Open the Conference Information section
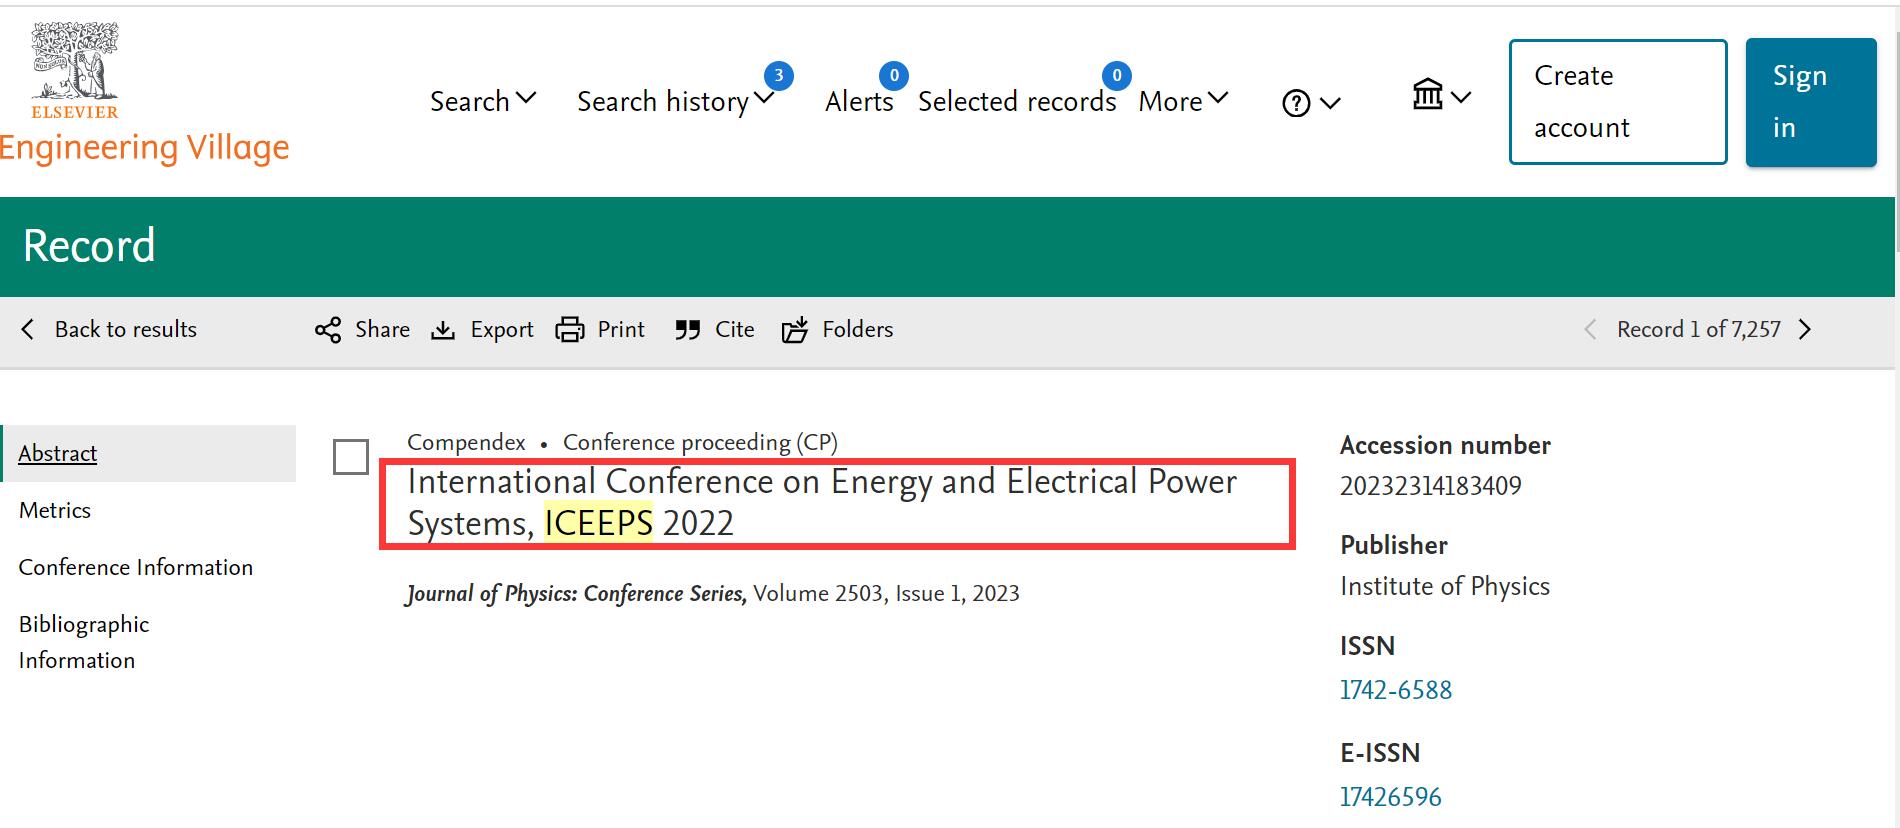The width and height of the screenshot is (1900, 828). pos(136,567)
